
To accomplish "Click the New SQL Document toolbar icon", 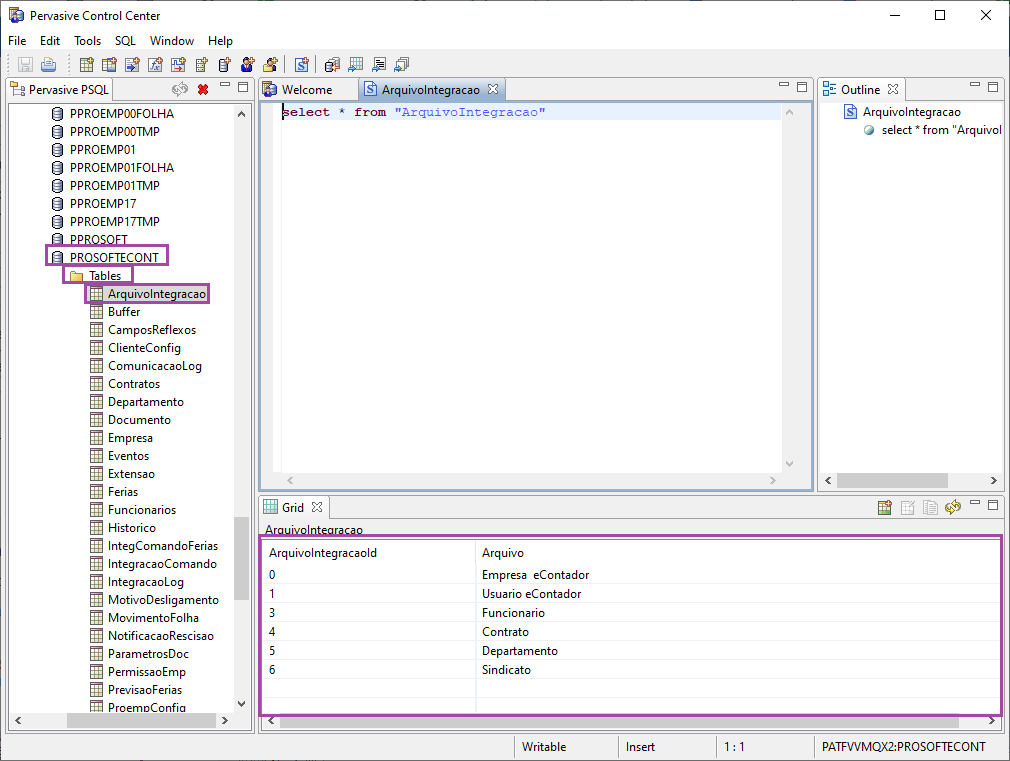I will click(x=301, y=65).
